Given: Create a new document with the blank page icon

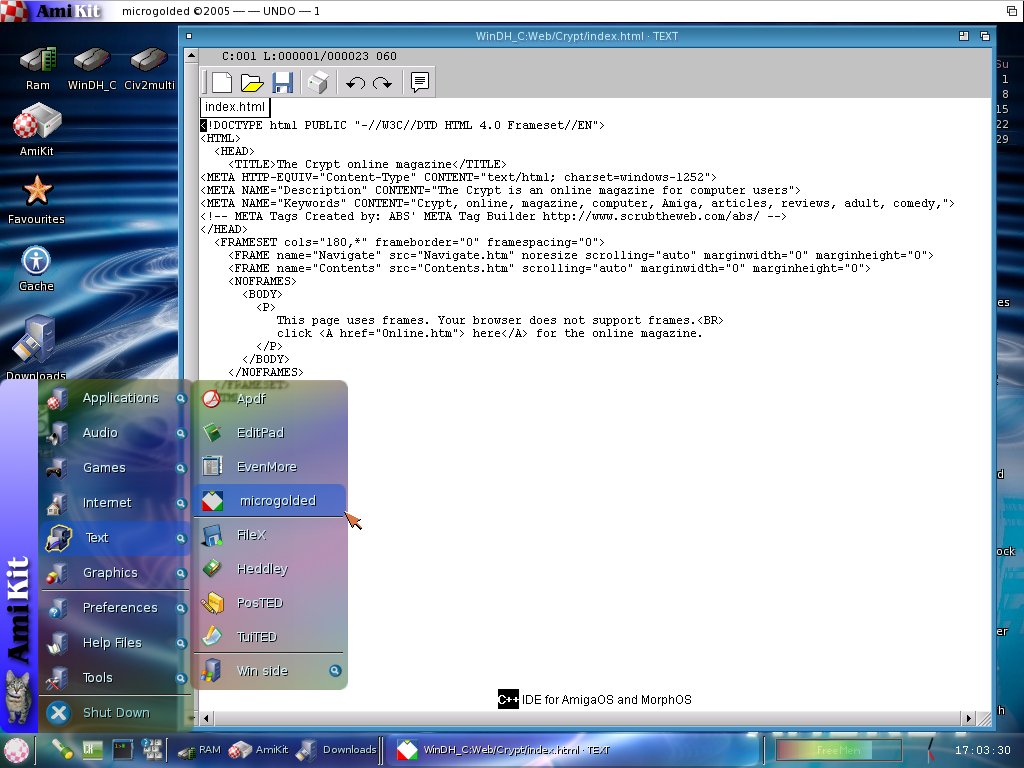Looking at the screenshot, I should pos(221,82).
